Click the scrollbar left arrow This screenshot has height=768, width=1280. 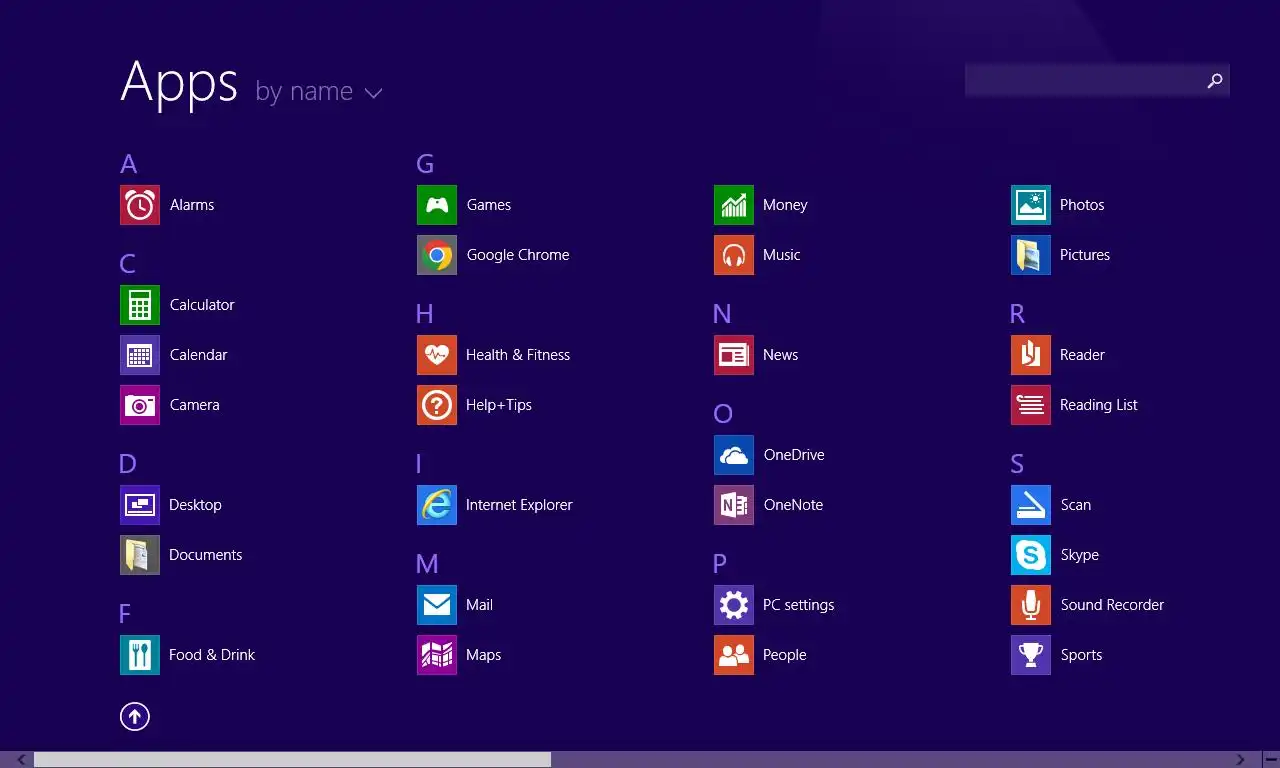click(x=21, y=760)
